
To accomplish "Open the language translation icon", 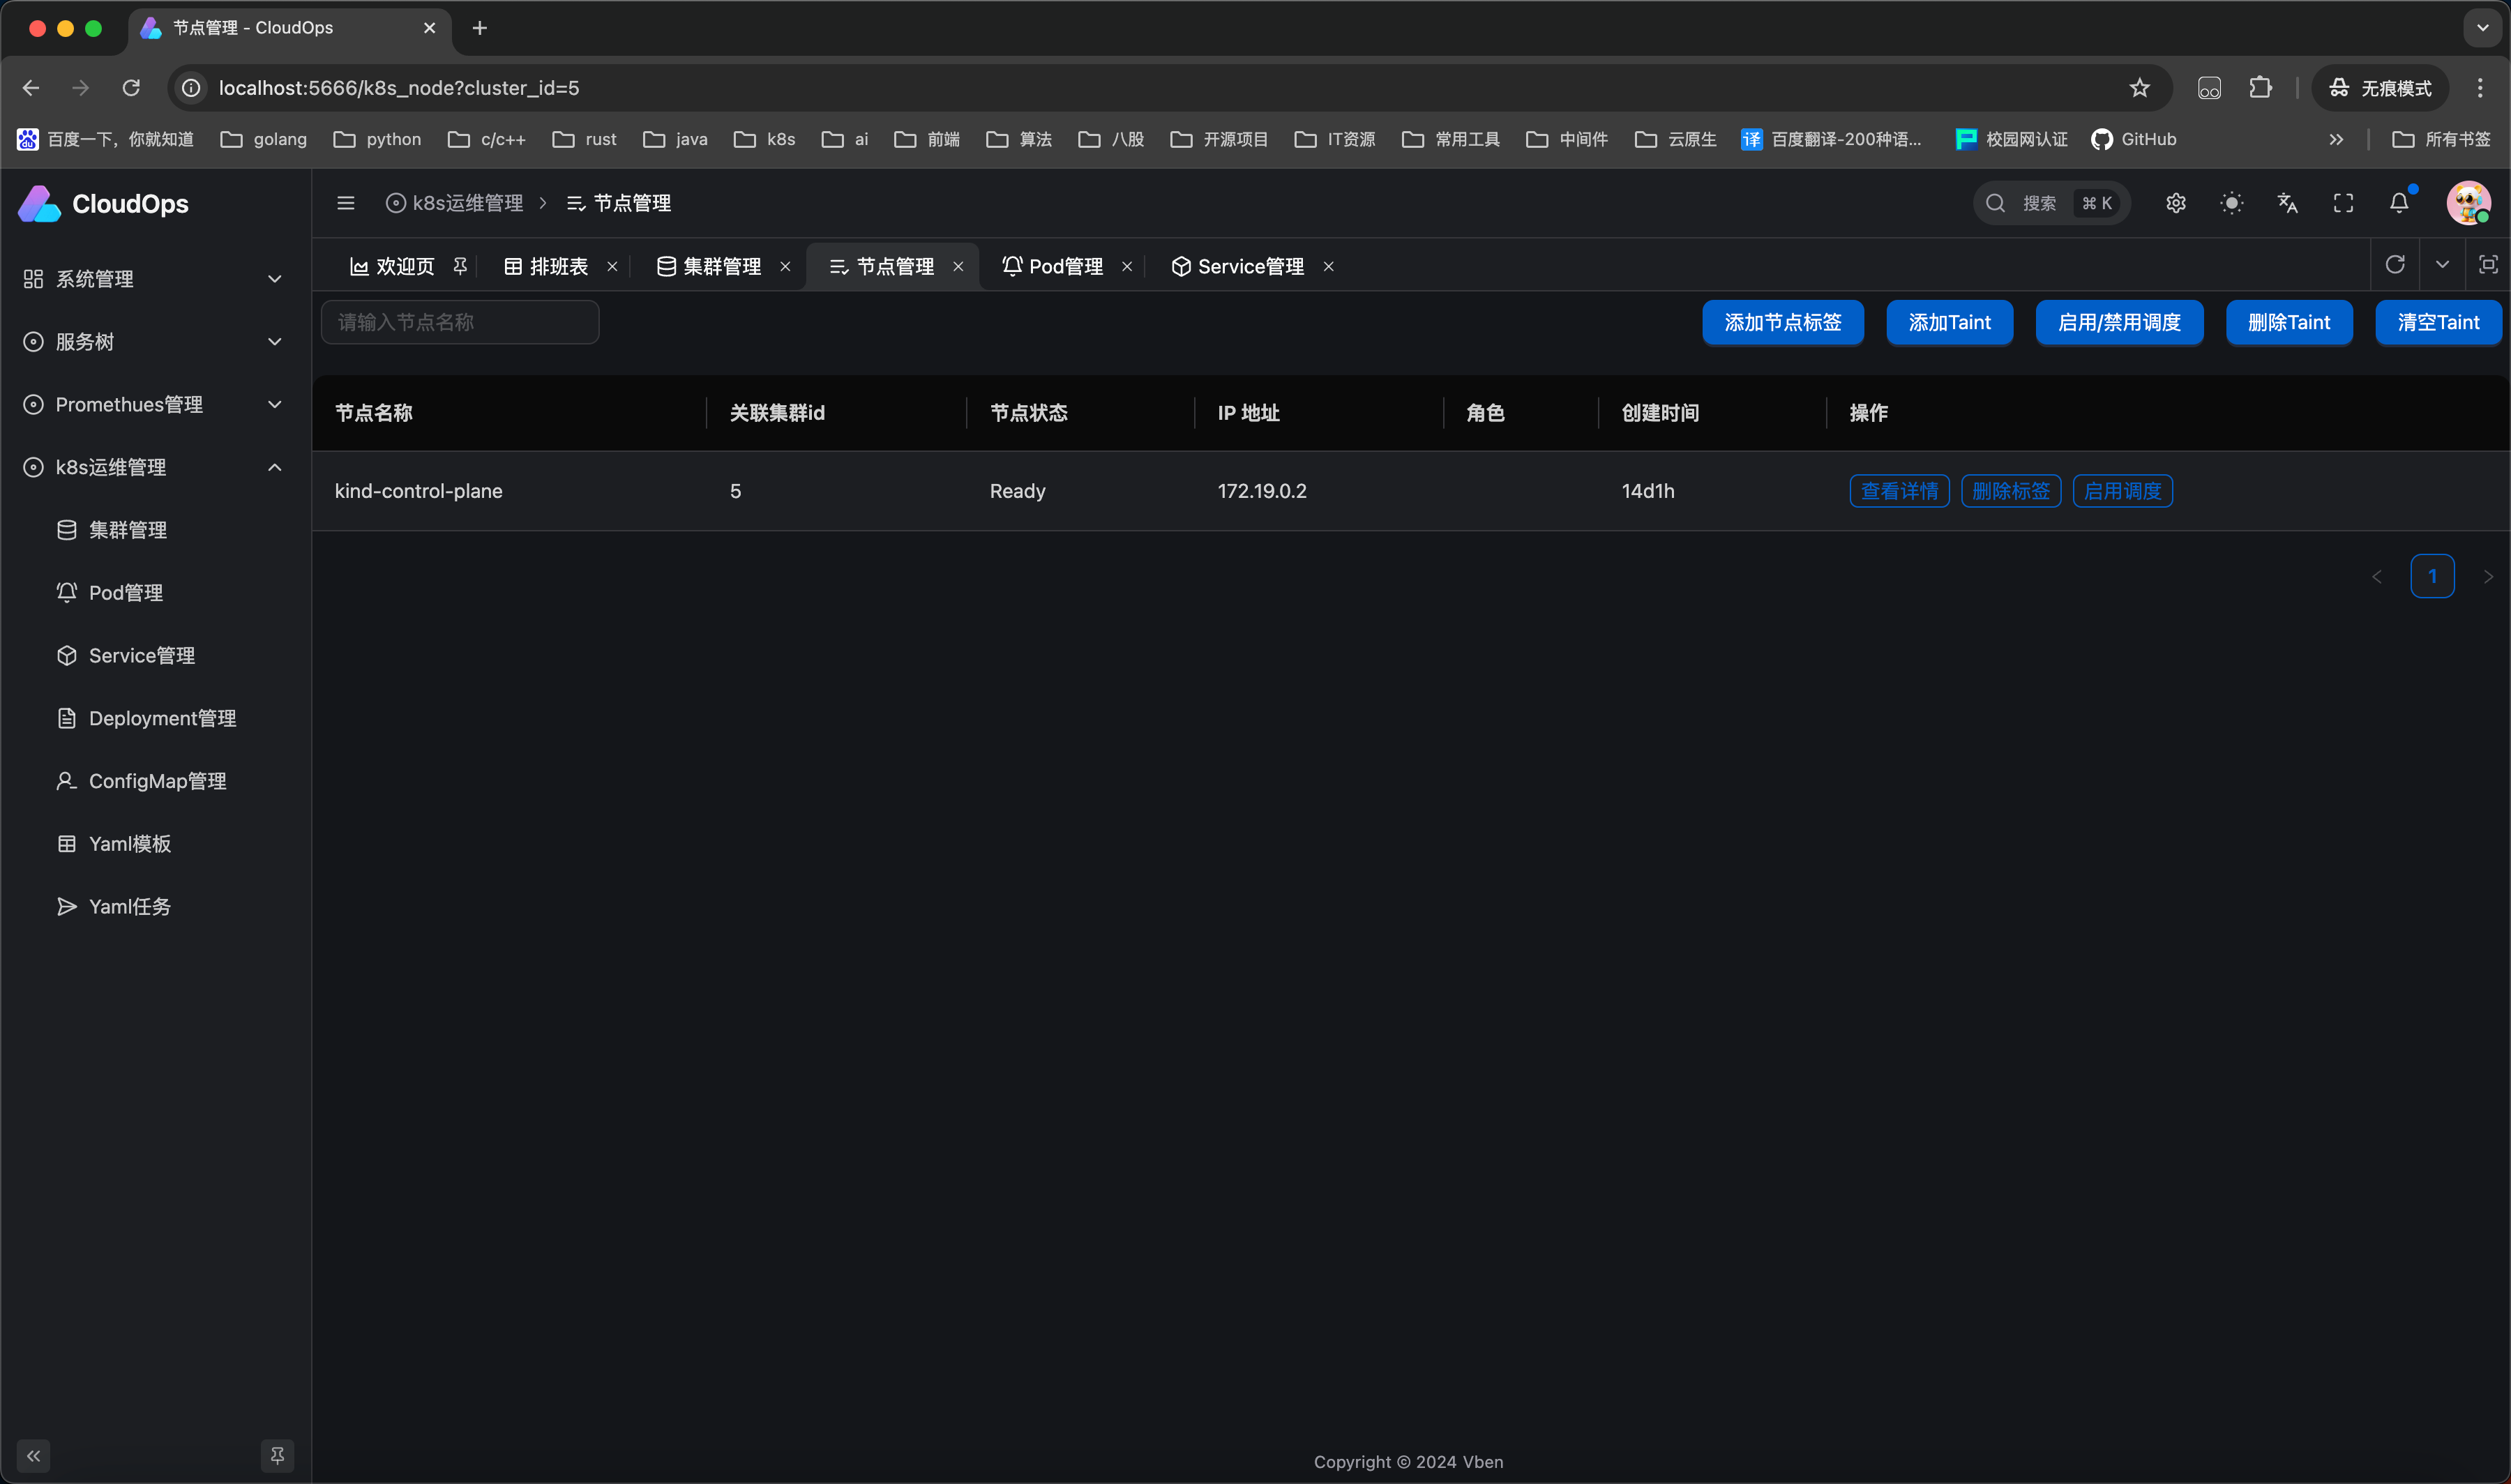I will tap(2288, 203).
